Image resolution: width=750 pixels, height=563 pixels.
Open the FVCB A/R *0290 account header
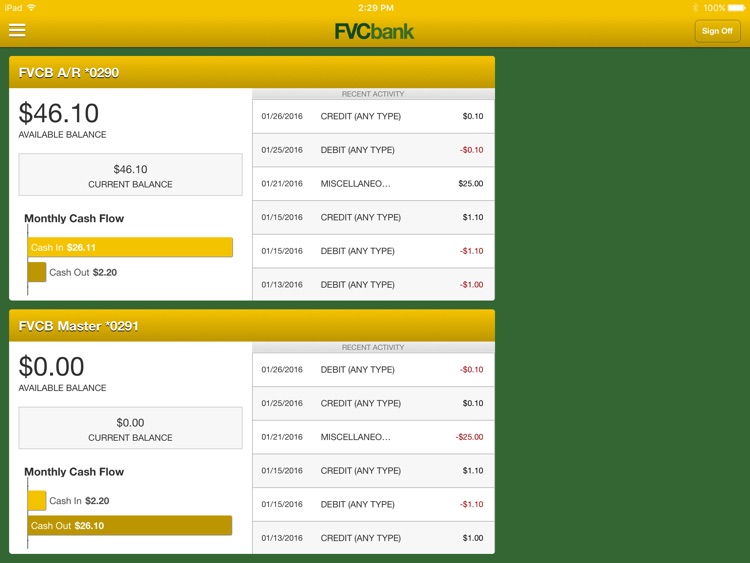click(252, 72)
